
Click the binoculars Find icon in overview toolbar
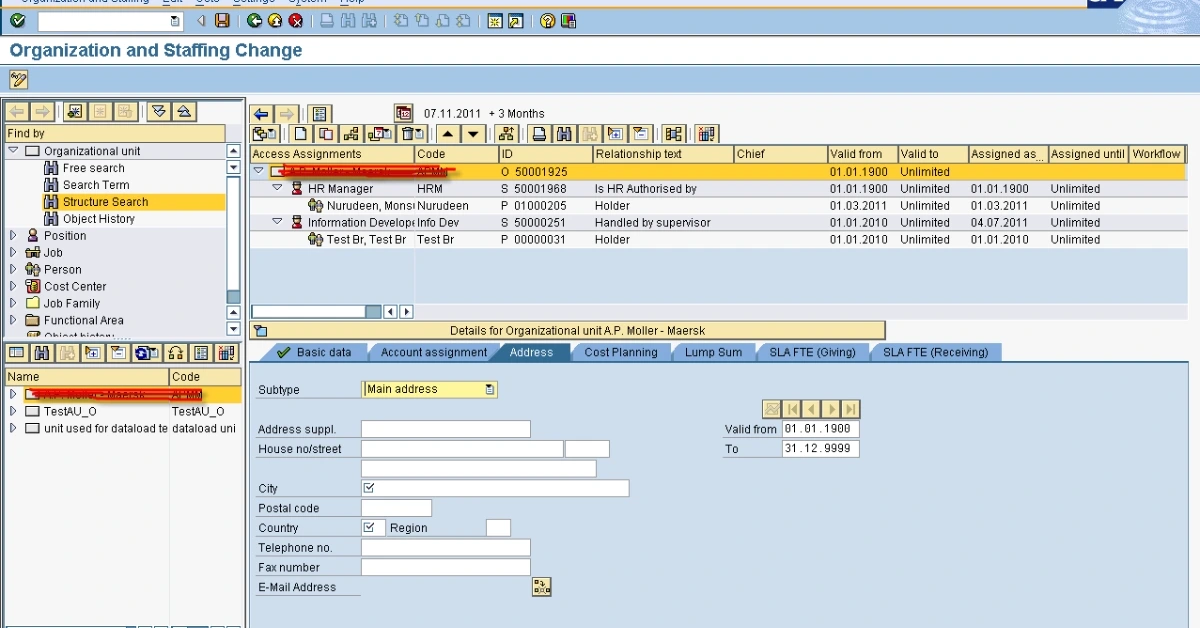click(564, 134)
